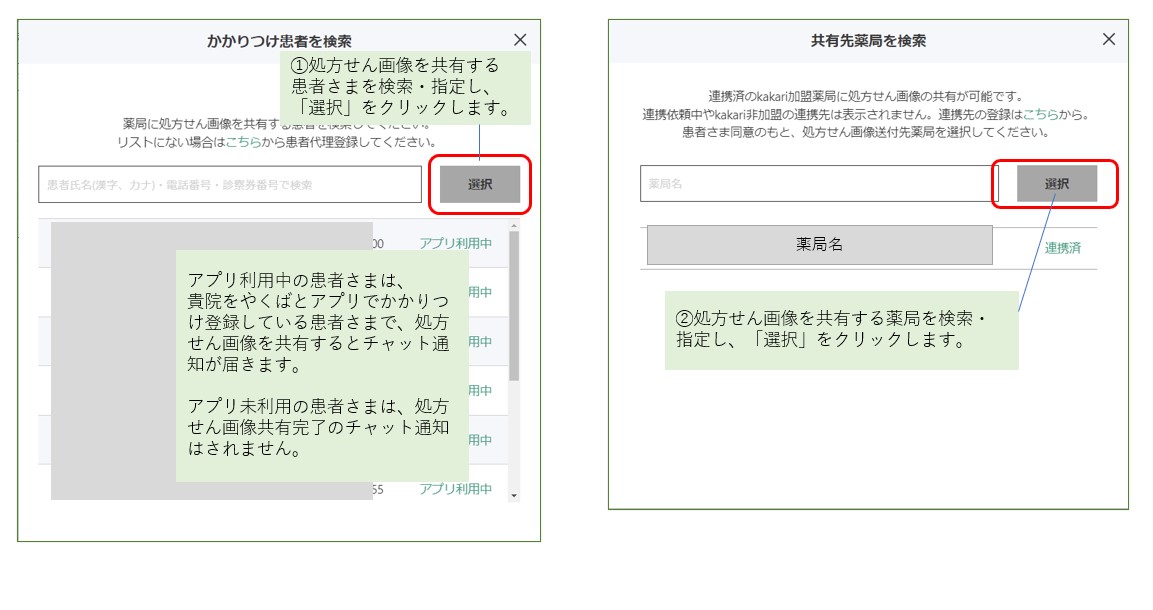Click the 連携済 status label

[x=1063, y=248]
